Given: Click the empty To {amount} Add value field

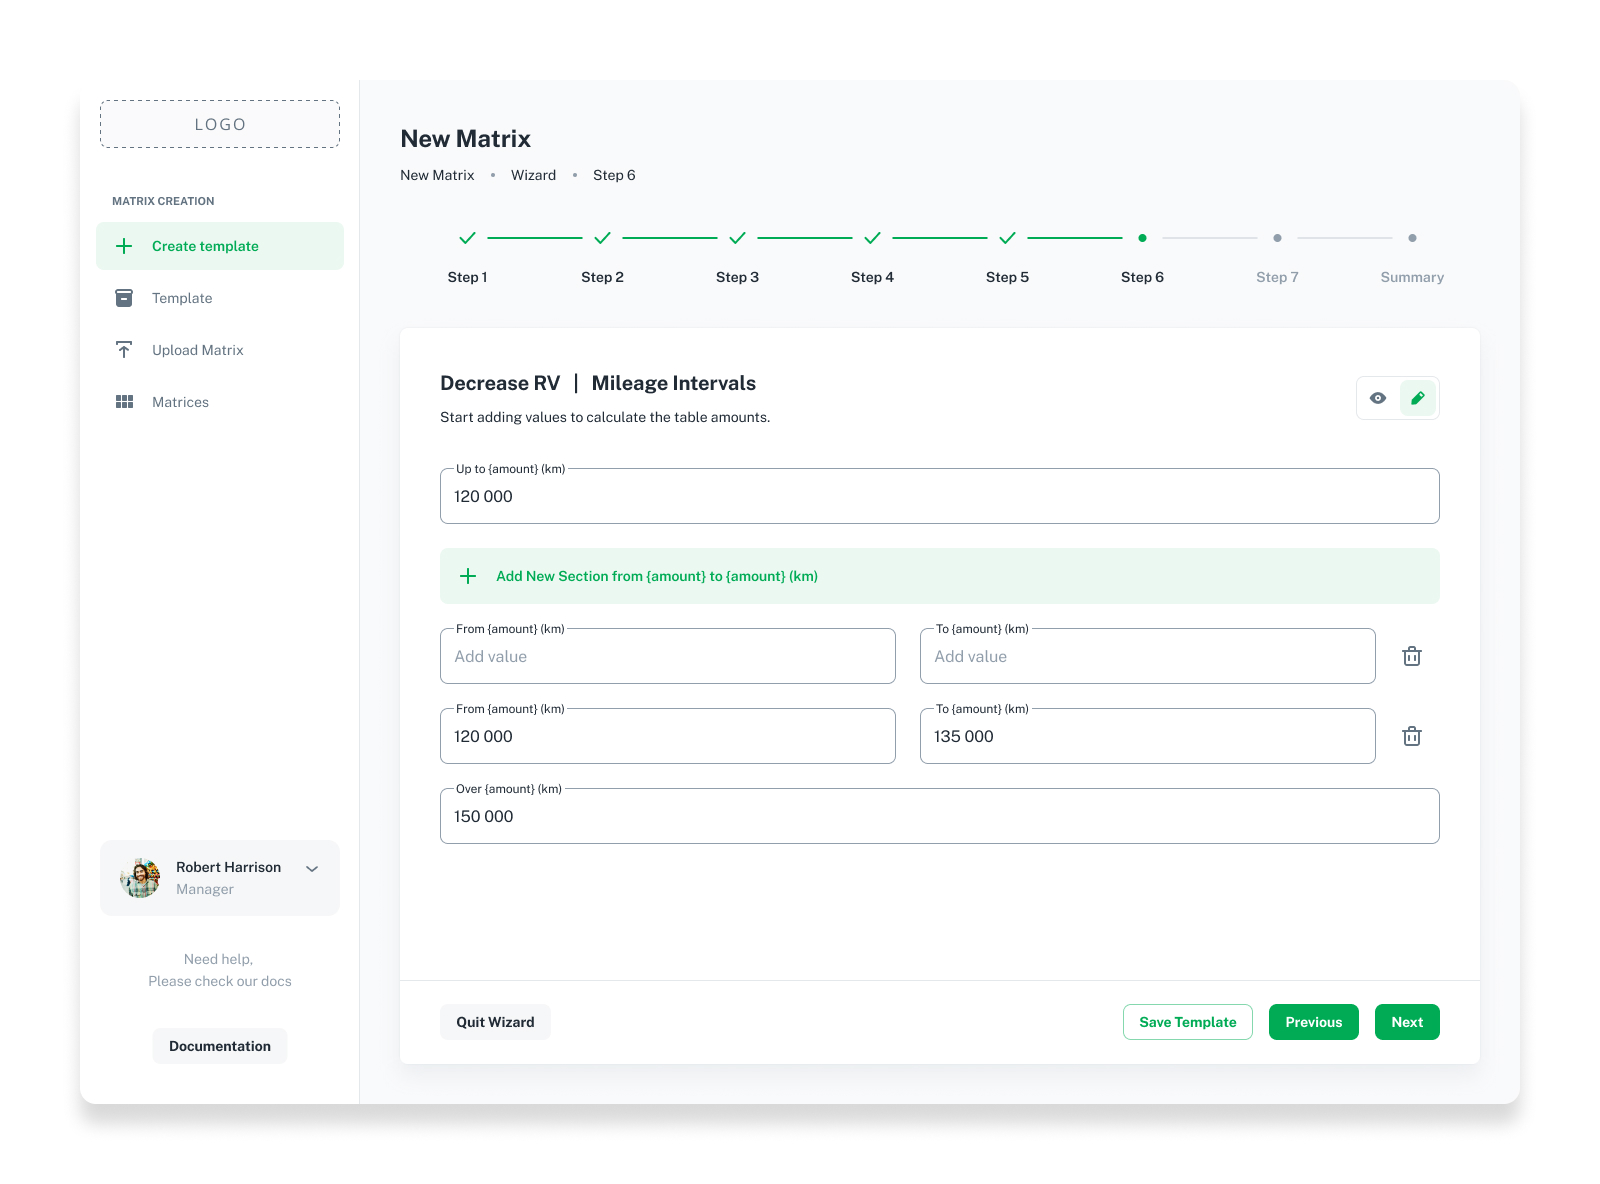Looking at the screenshot, I should click(1148, 656).
